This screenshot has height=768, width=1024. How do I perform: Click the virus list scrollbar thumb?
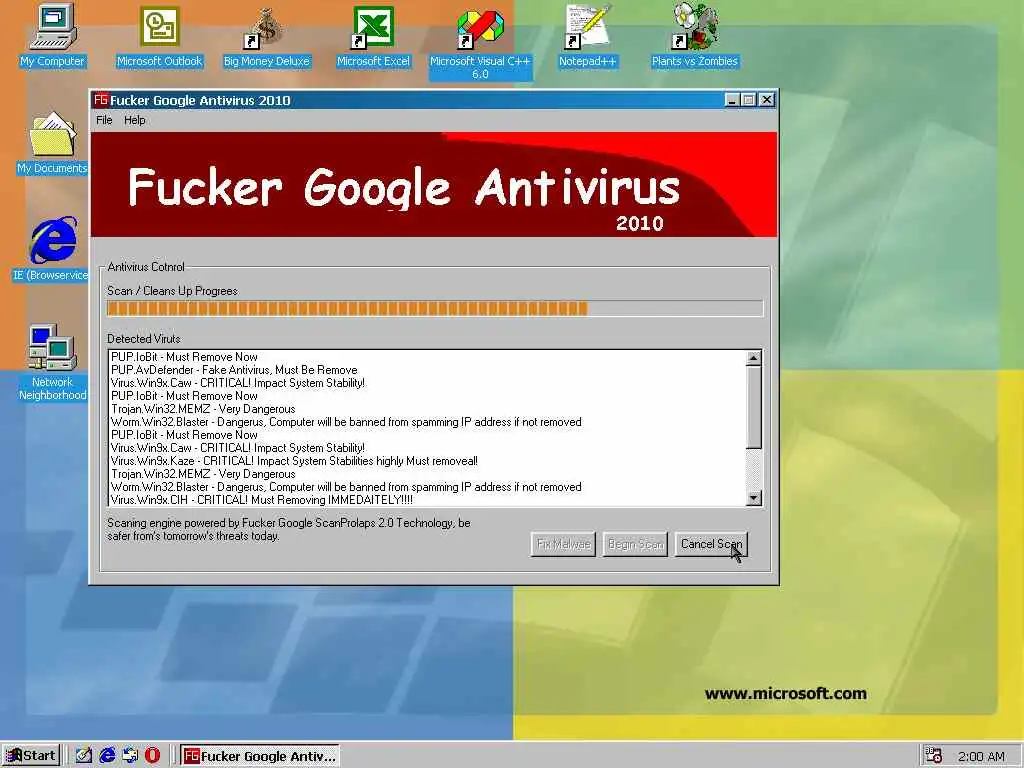pos(754,408)
